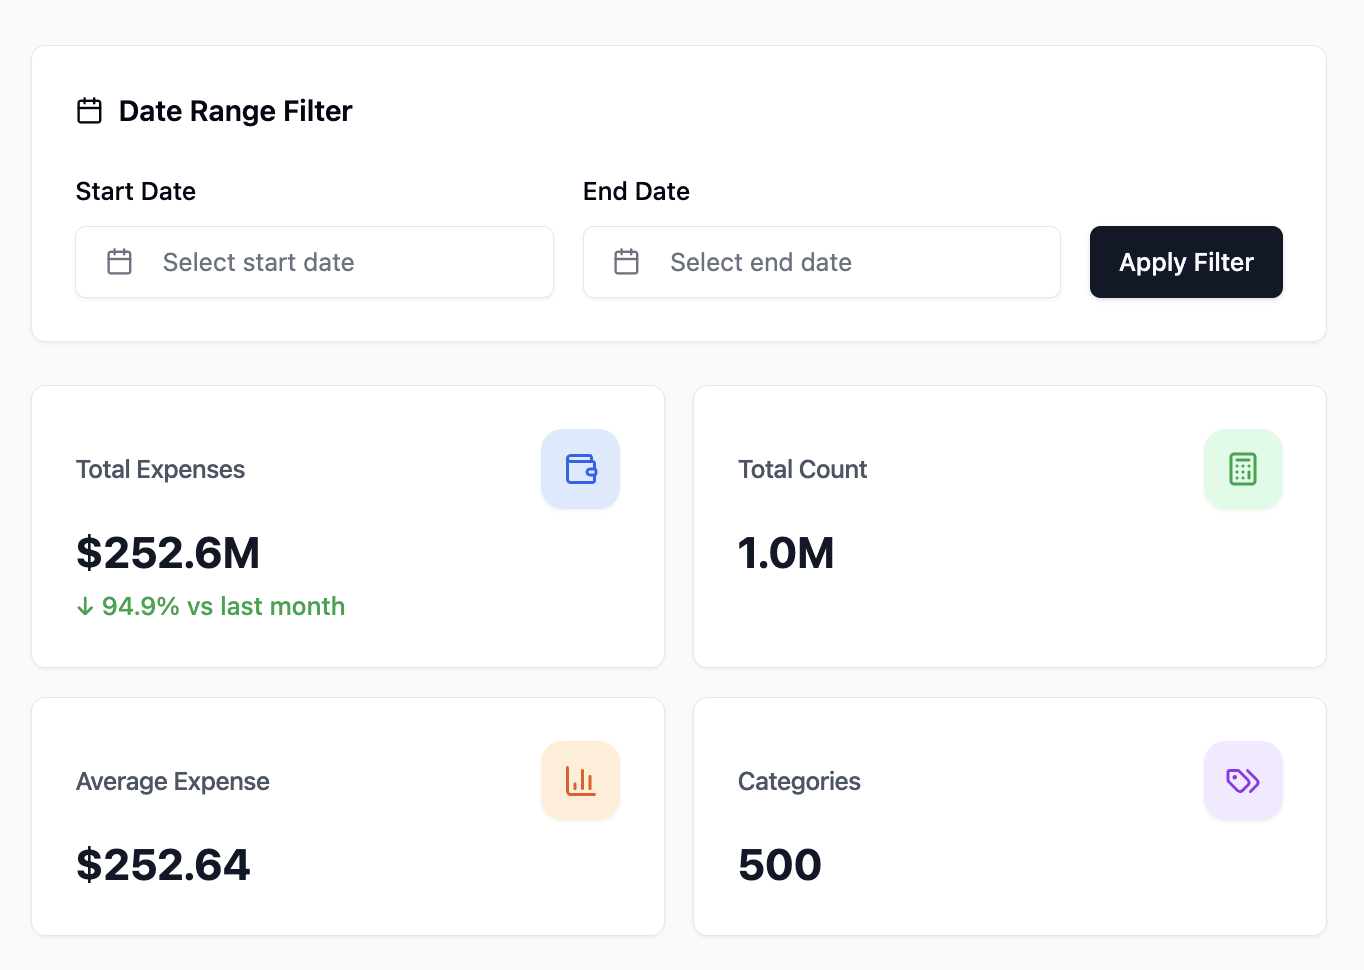Click the calendar icon inside the end date field
Screen dimensions: 1364x970
pyautogui.click(x=626, y=262)
